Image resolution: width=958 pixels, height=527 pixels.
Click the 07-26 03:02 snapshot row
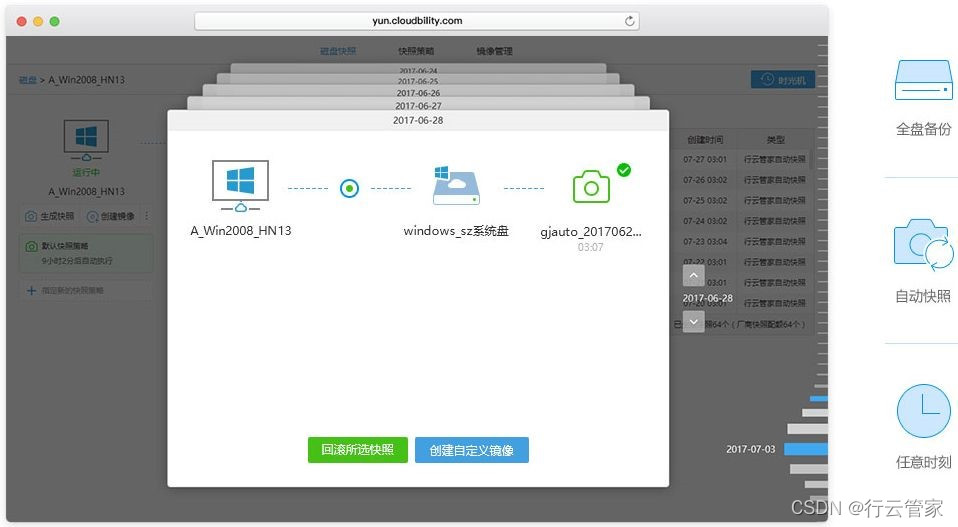tap(742, 180)
